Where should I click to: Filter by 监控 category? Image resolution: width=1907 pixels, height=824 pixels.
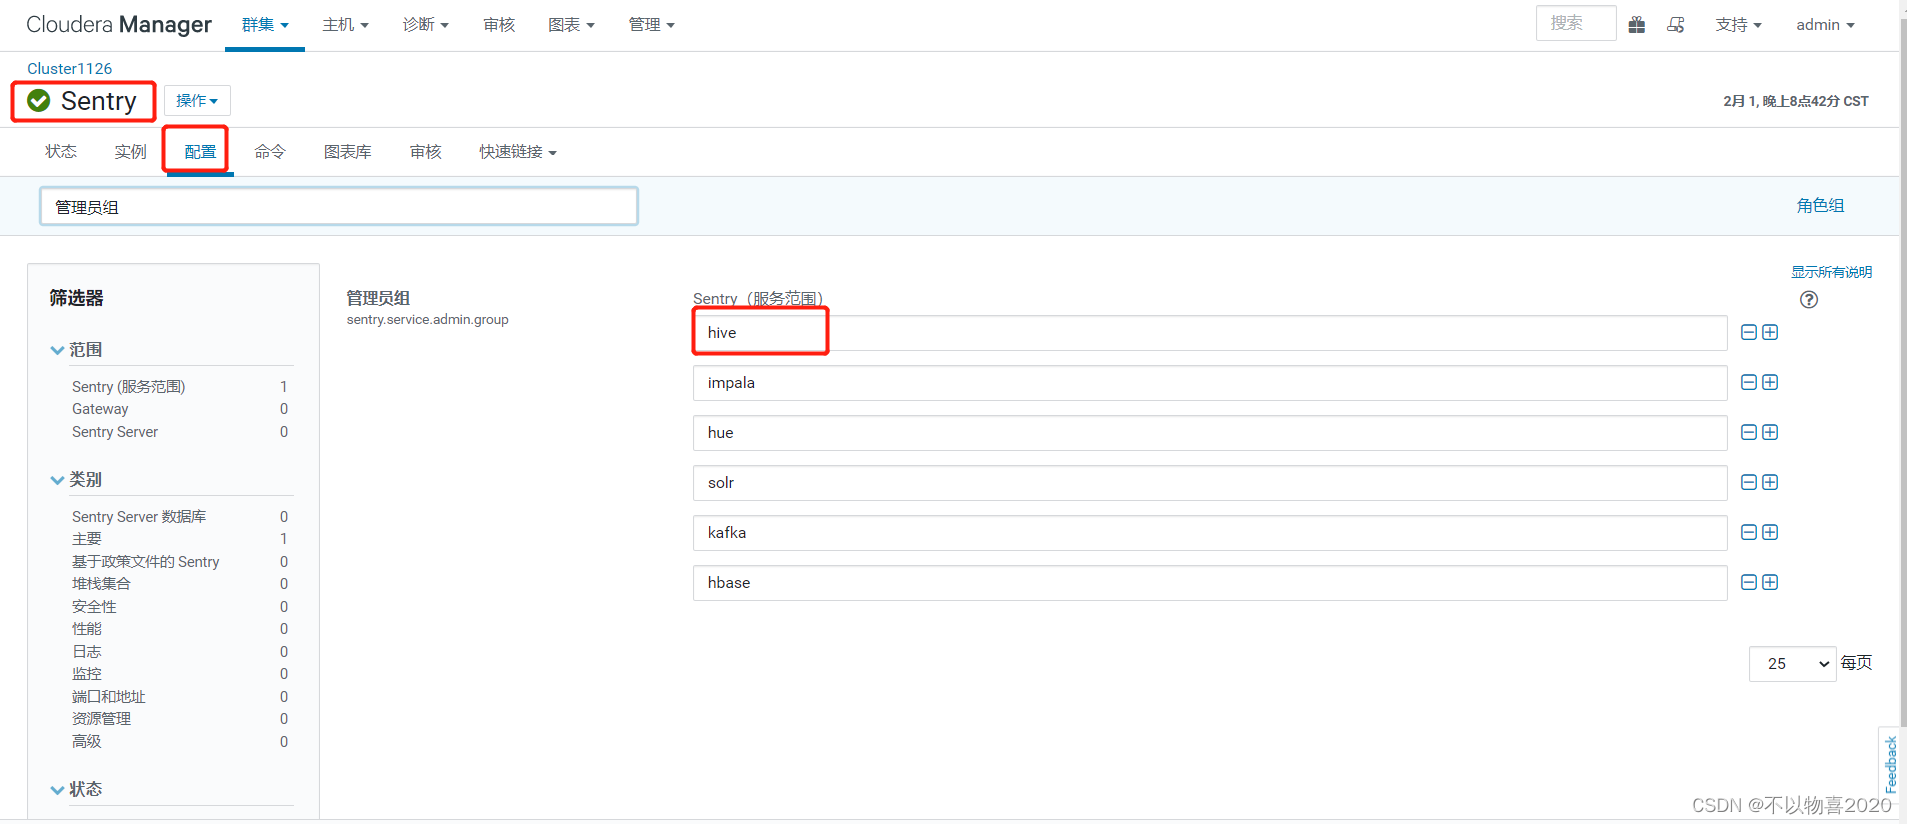point(87,674)
